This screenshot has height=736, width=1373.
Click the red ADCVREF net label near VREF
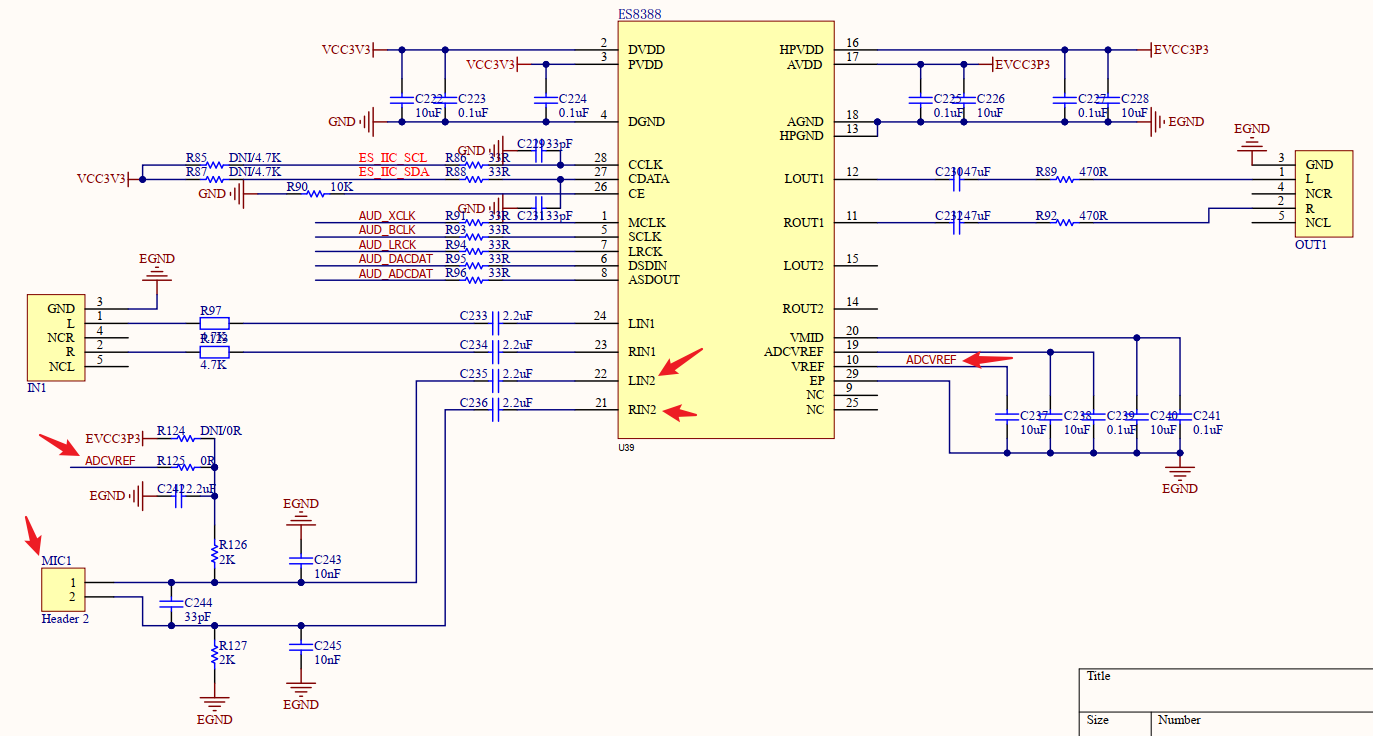tap(931, 360)
